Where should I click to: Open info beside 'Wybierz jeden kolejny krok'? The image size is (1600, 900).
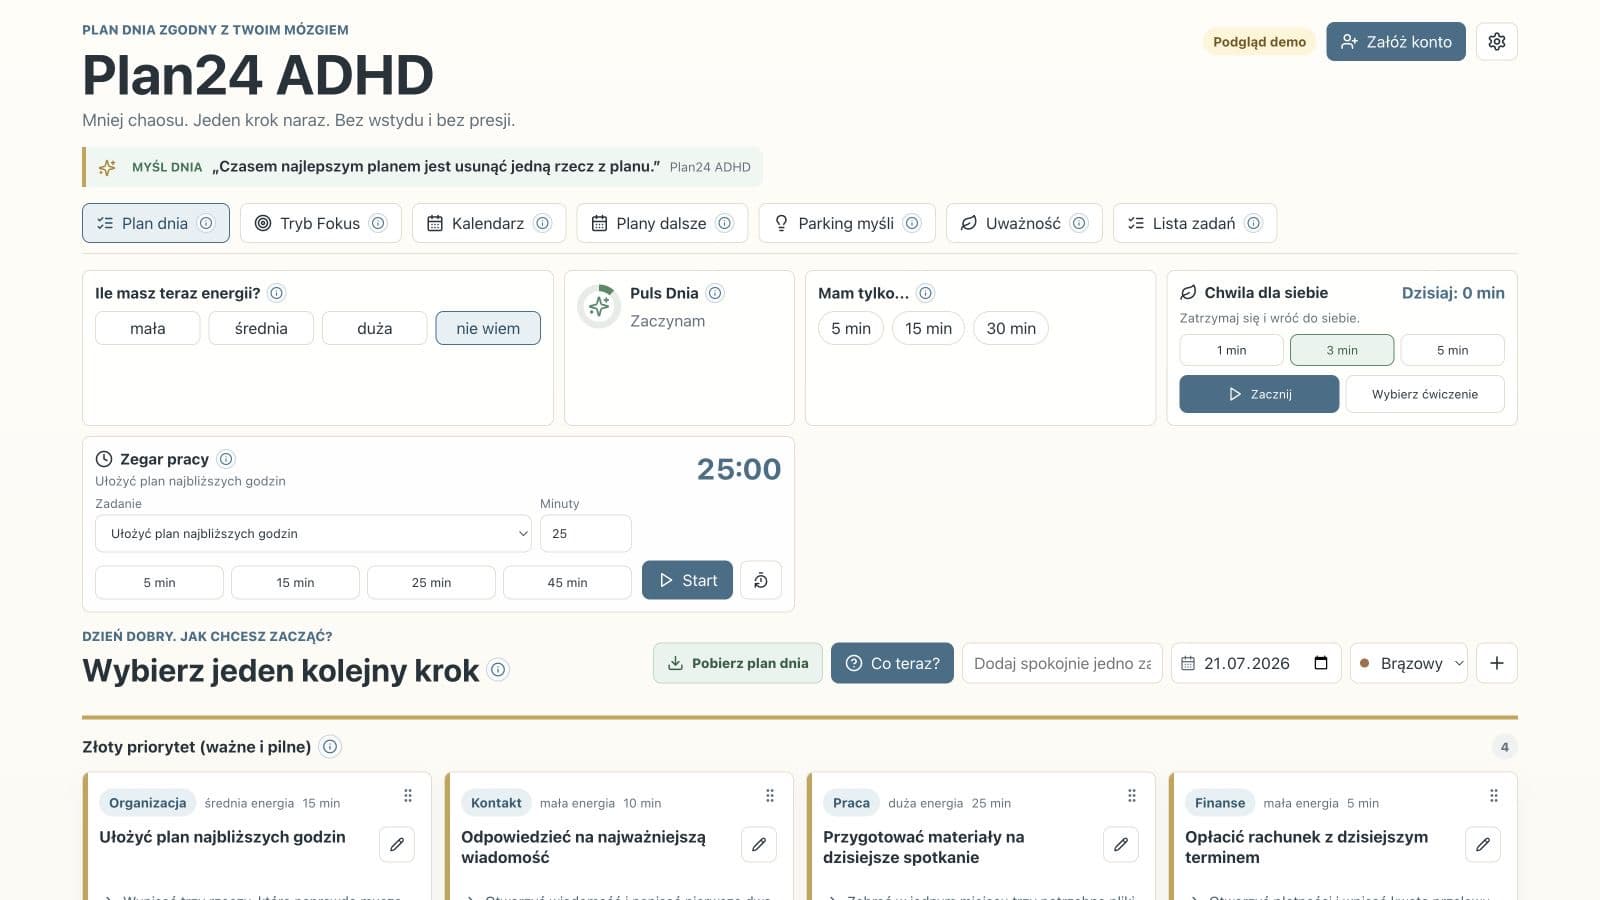(x=498, y=670)
